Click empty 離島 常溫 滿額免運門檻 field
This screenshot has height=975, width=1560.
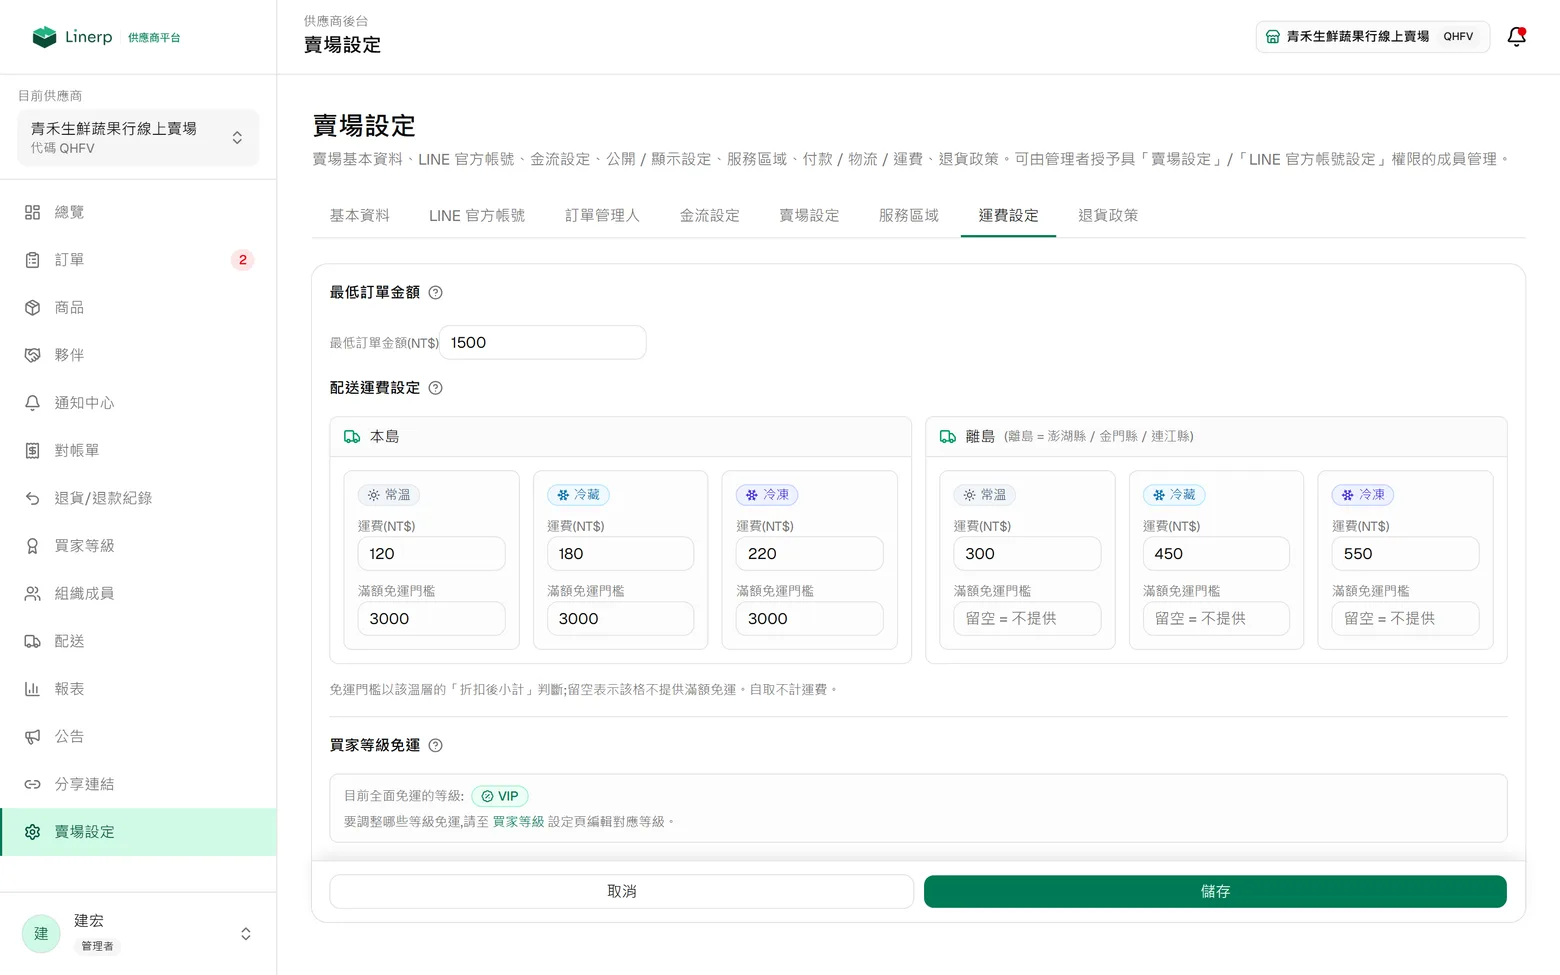(x=1027, y=619)
